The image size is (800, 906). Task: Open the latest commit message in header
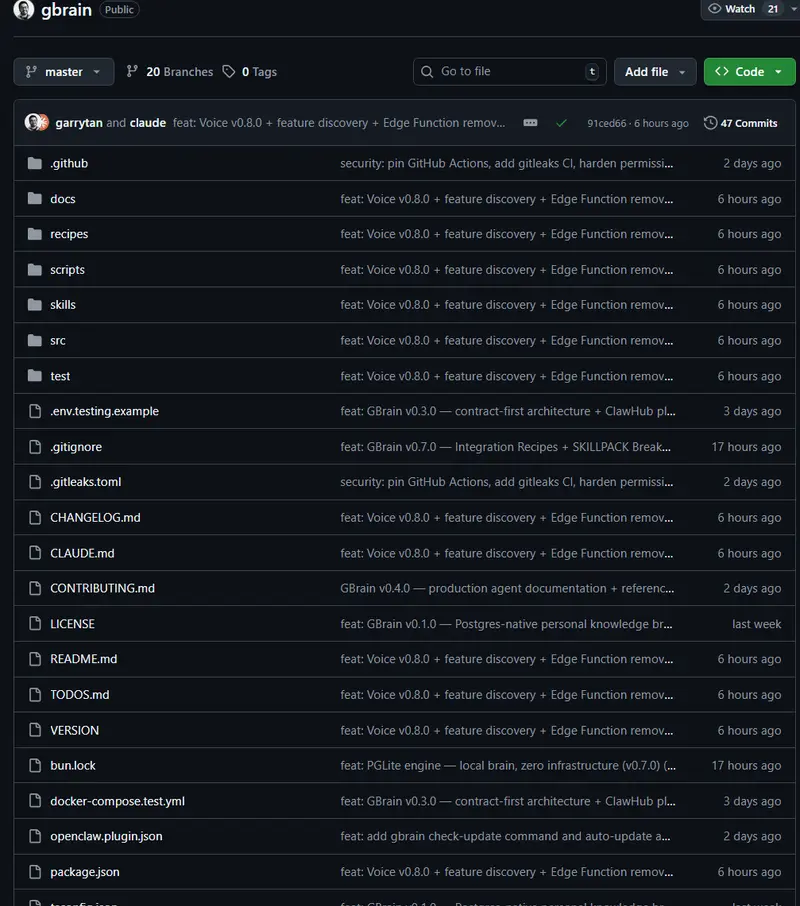tap(339, 123)
